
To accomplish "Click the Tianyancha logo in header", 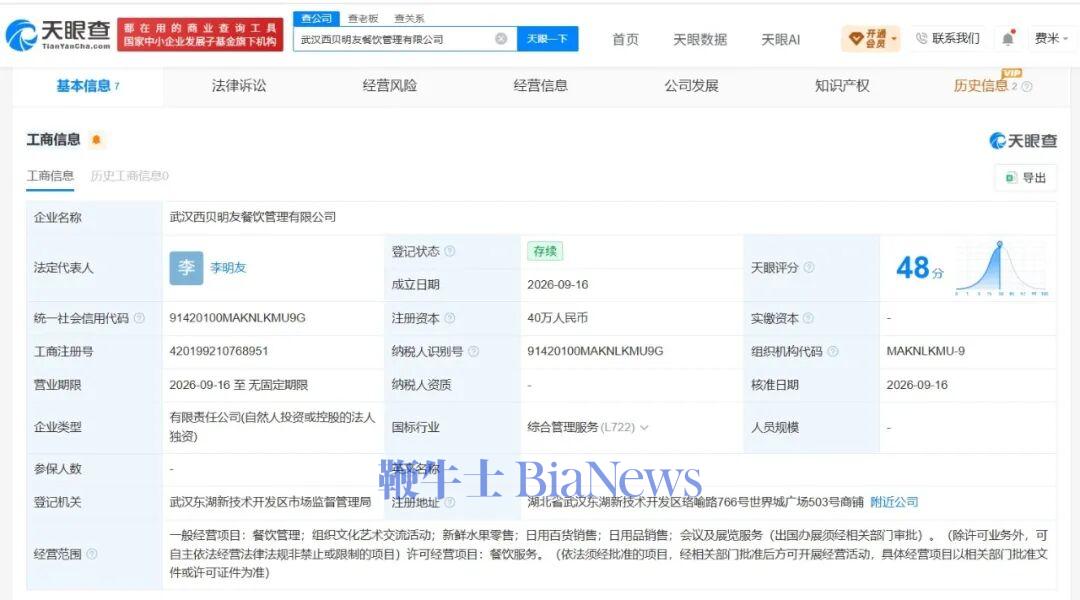I will [59, 34].
